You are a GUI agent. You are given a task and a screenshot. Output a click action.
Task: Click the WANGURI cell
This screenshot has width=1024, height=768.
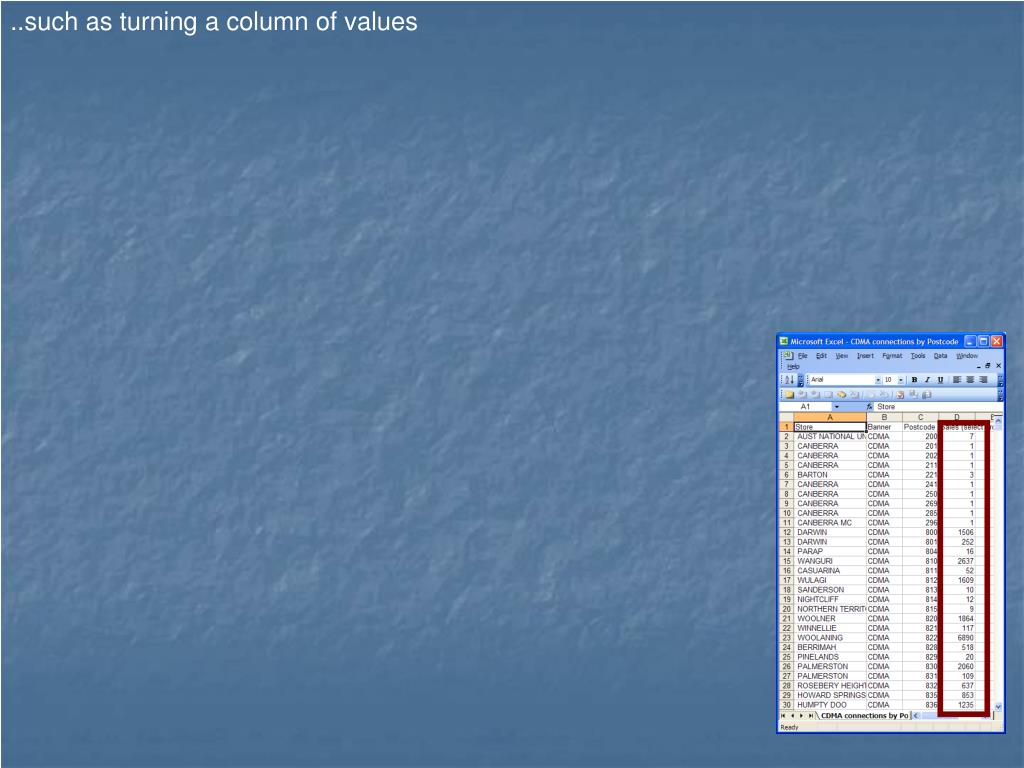830,561
